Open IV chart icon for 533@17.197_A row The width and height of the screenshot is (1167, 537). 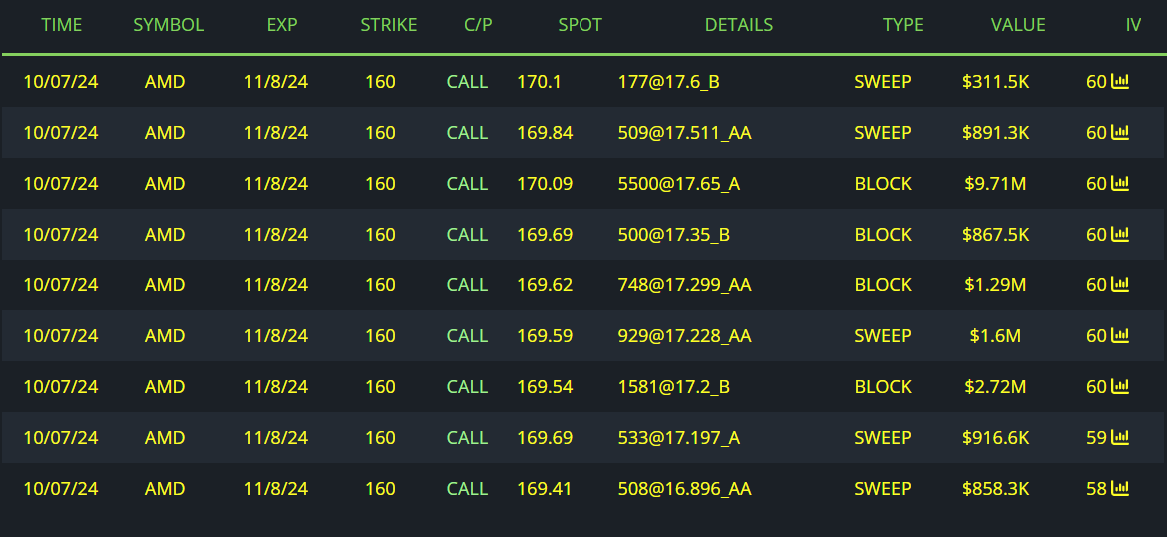(x=1119, y=437)
